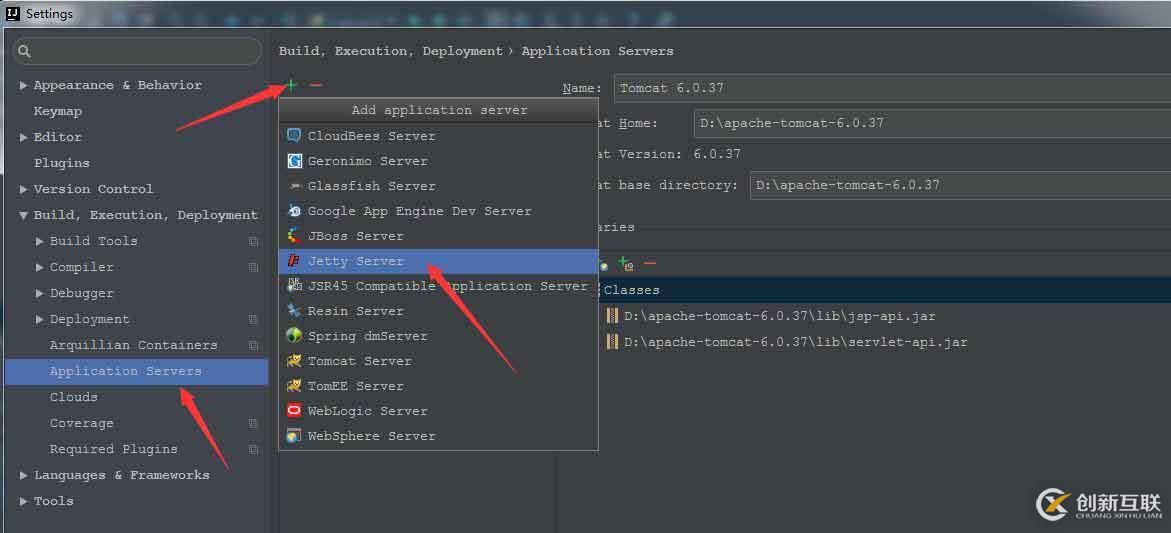Click Tomcat Version value 6.0.37
The height and width of the screenshot is (533, 1171).
tap(717, 154)
